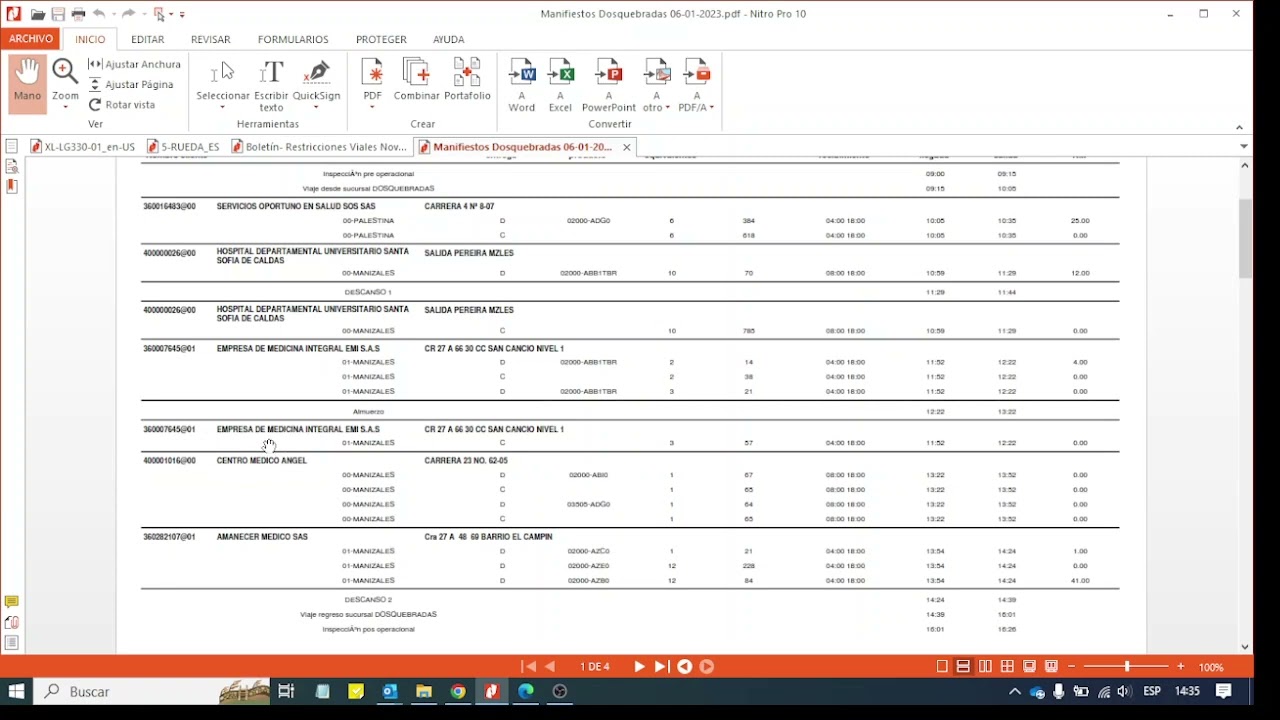Select continuous page view mode
1280x720 pixels.
[x=963, y=666]
